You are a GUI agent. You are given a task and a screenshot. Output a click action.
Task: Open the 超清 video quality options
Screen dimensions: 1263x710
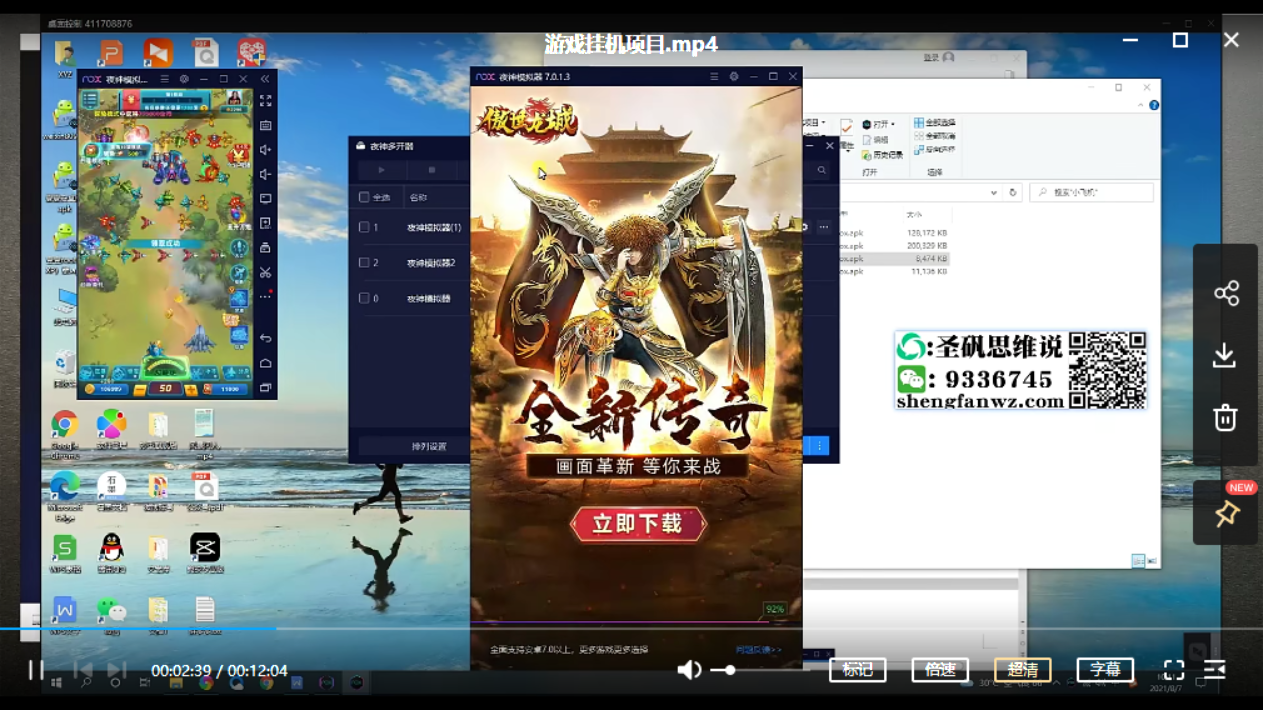click(x=1022, y=670)
